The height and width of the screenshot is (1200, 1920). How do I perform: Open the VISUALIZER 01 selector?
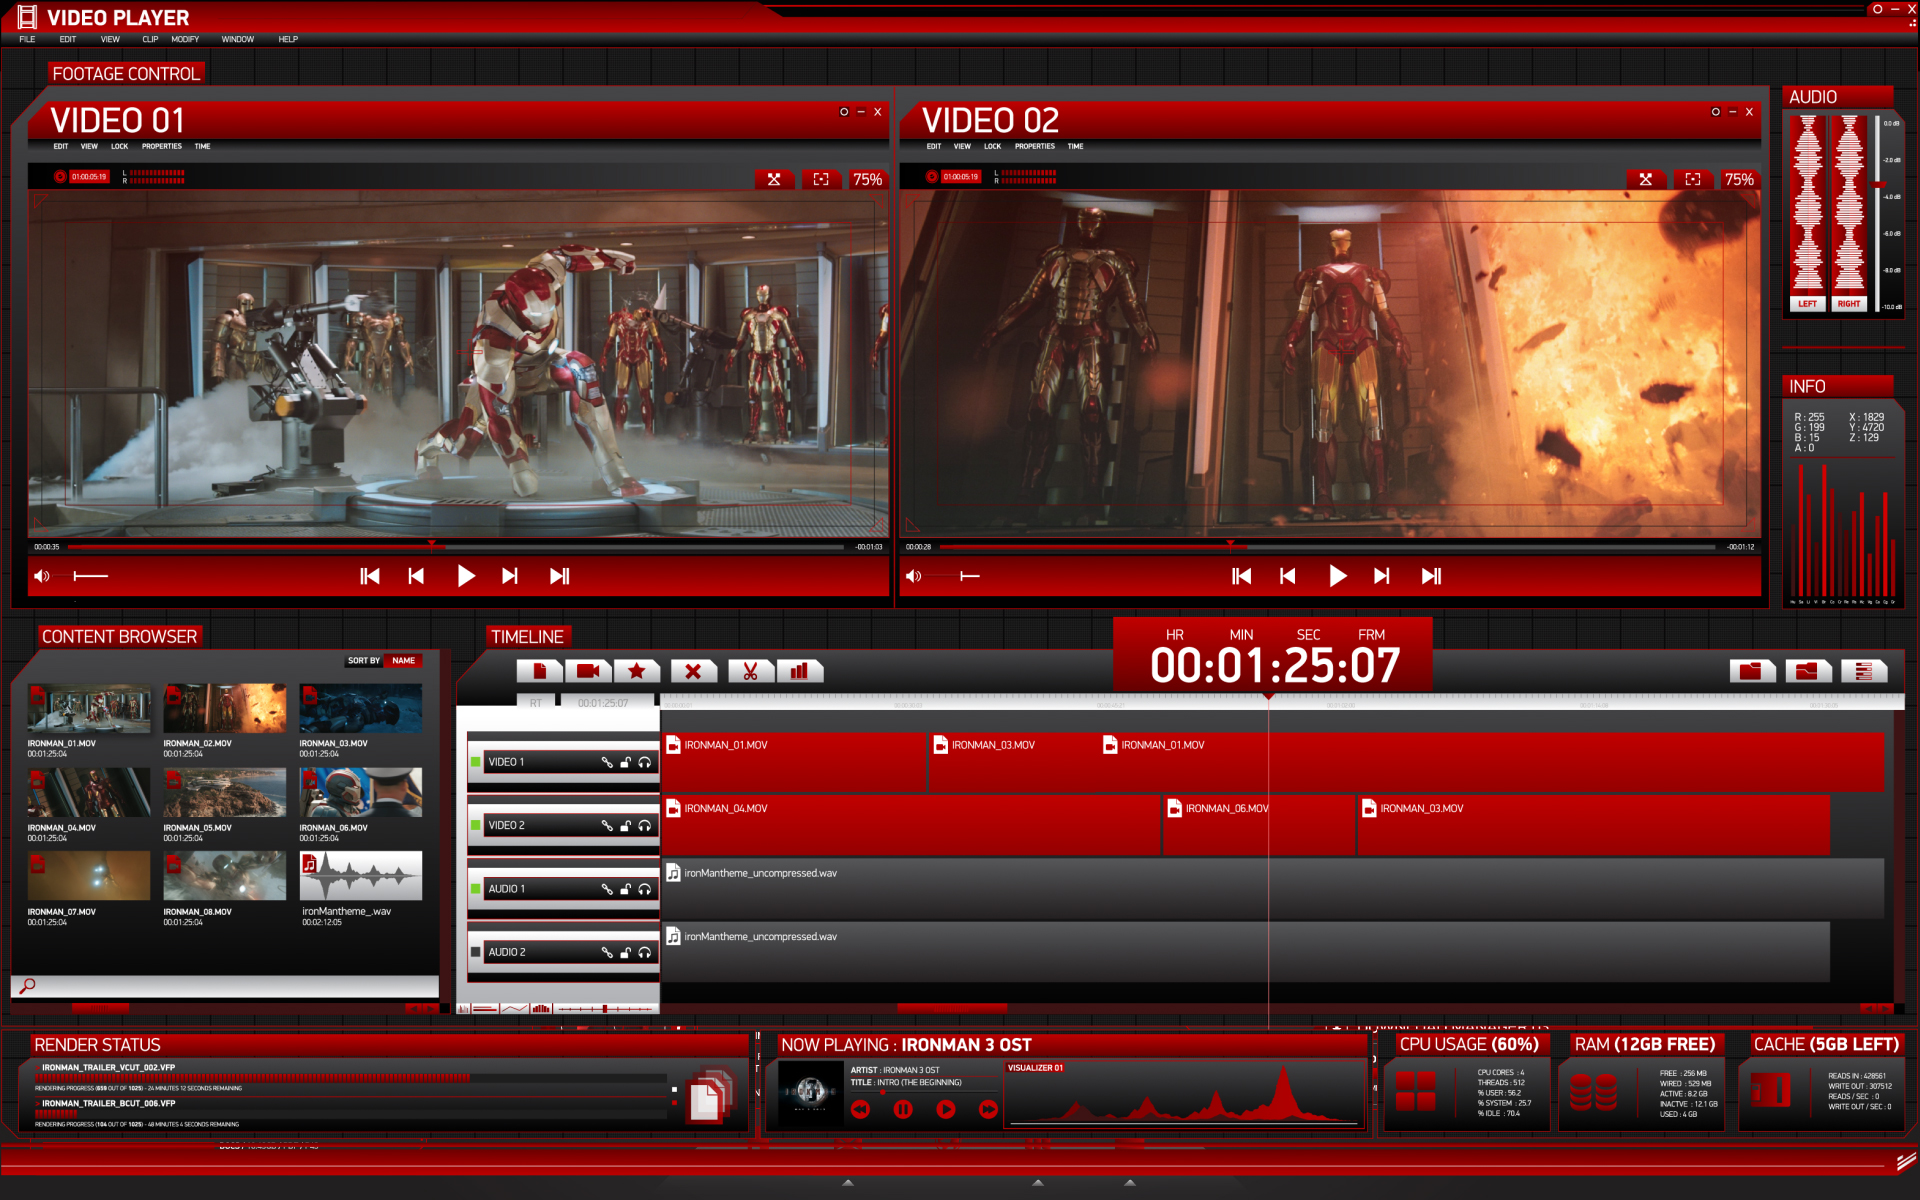tap(1035, 1067)
